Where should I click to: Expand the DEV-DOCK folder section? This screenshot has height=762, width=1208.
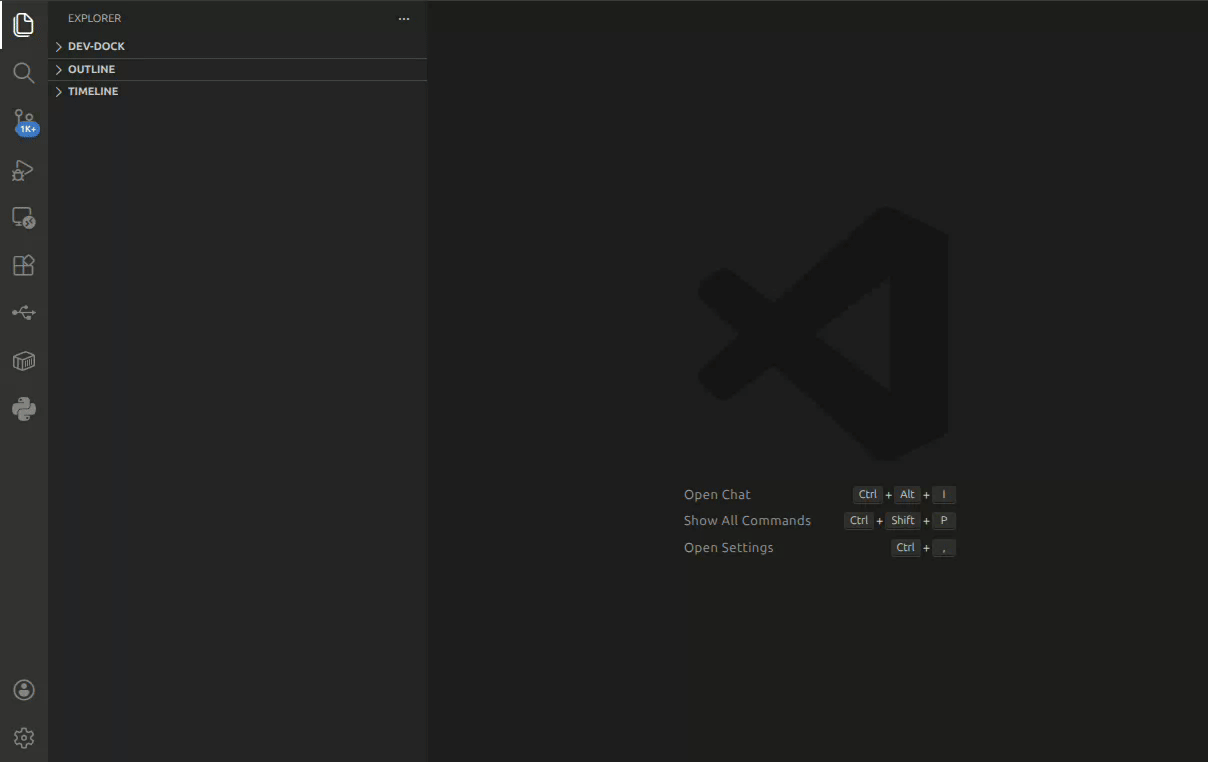click(x=238, y=46)
